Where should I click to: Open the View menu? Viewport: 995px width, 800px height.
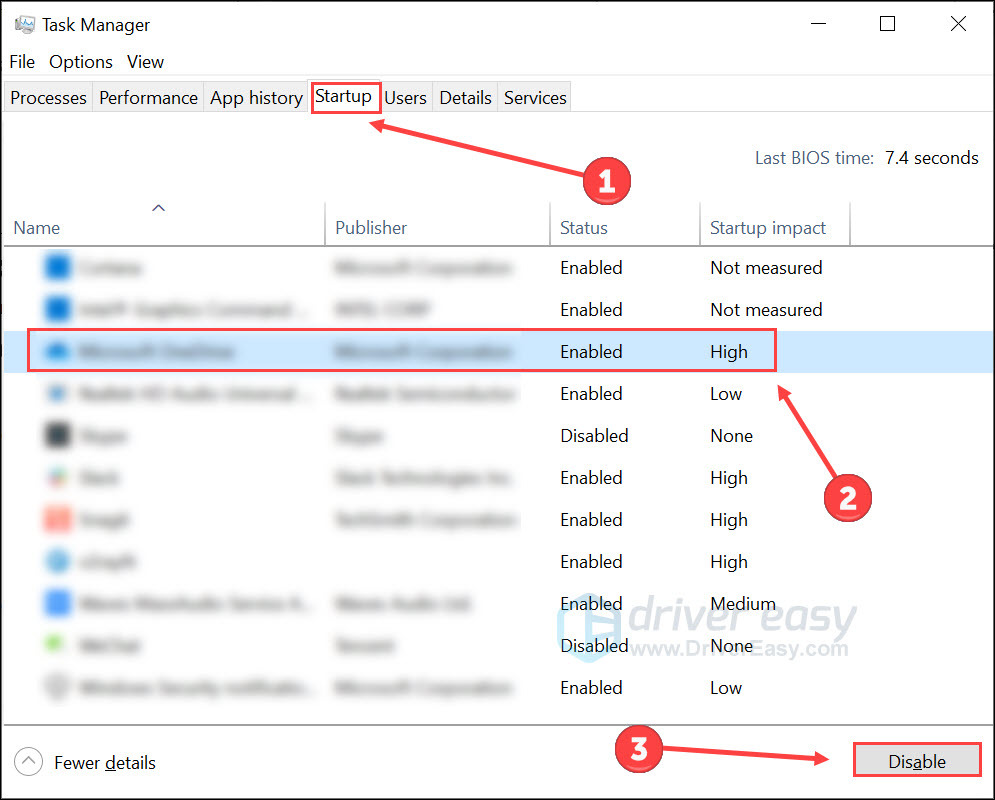(x=145, y=62)
